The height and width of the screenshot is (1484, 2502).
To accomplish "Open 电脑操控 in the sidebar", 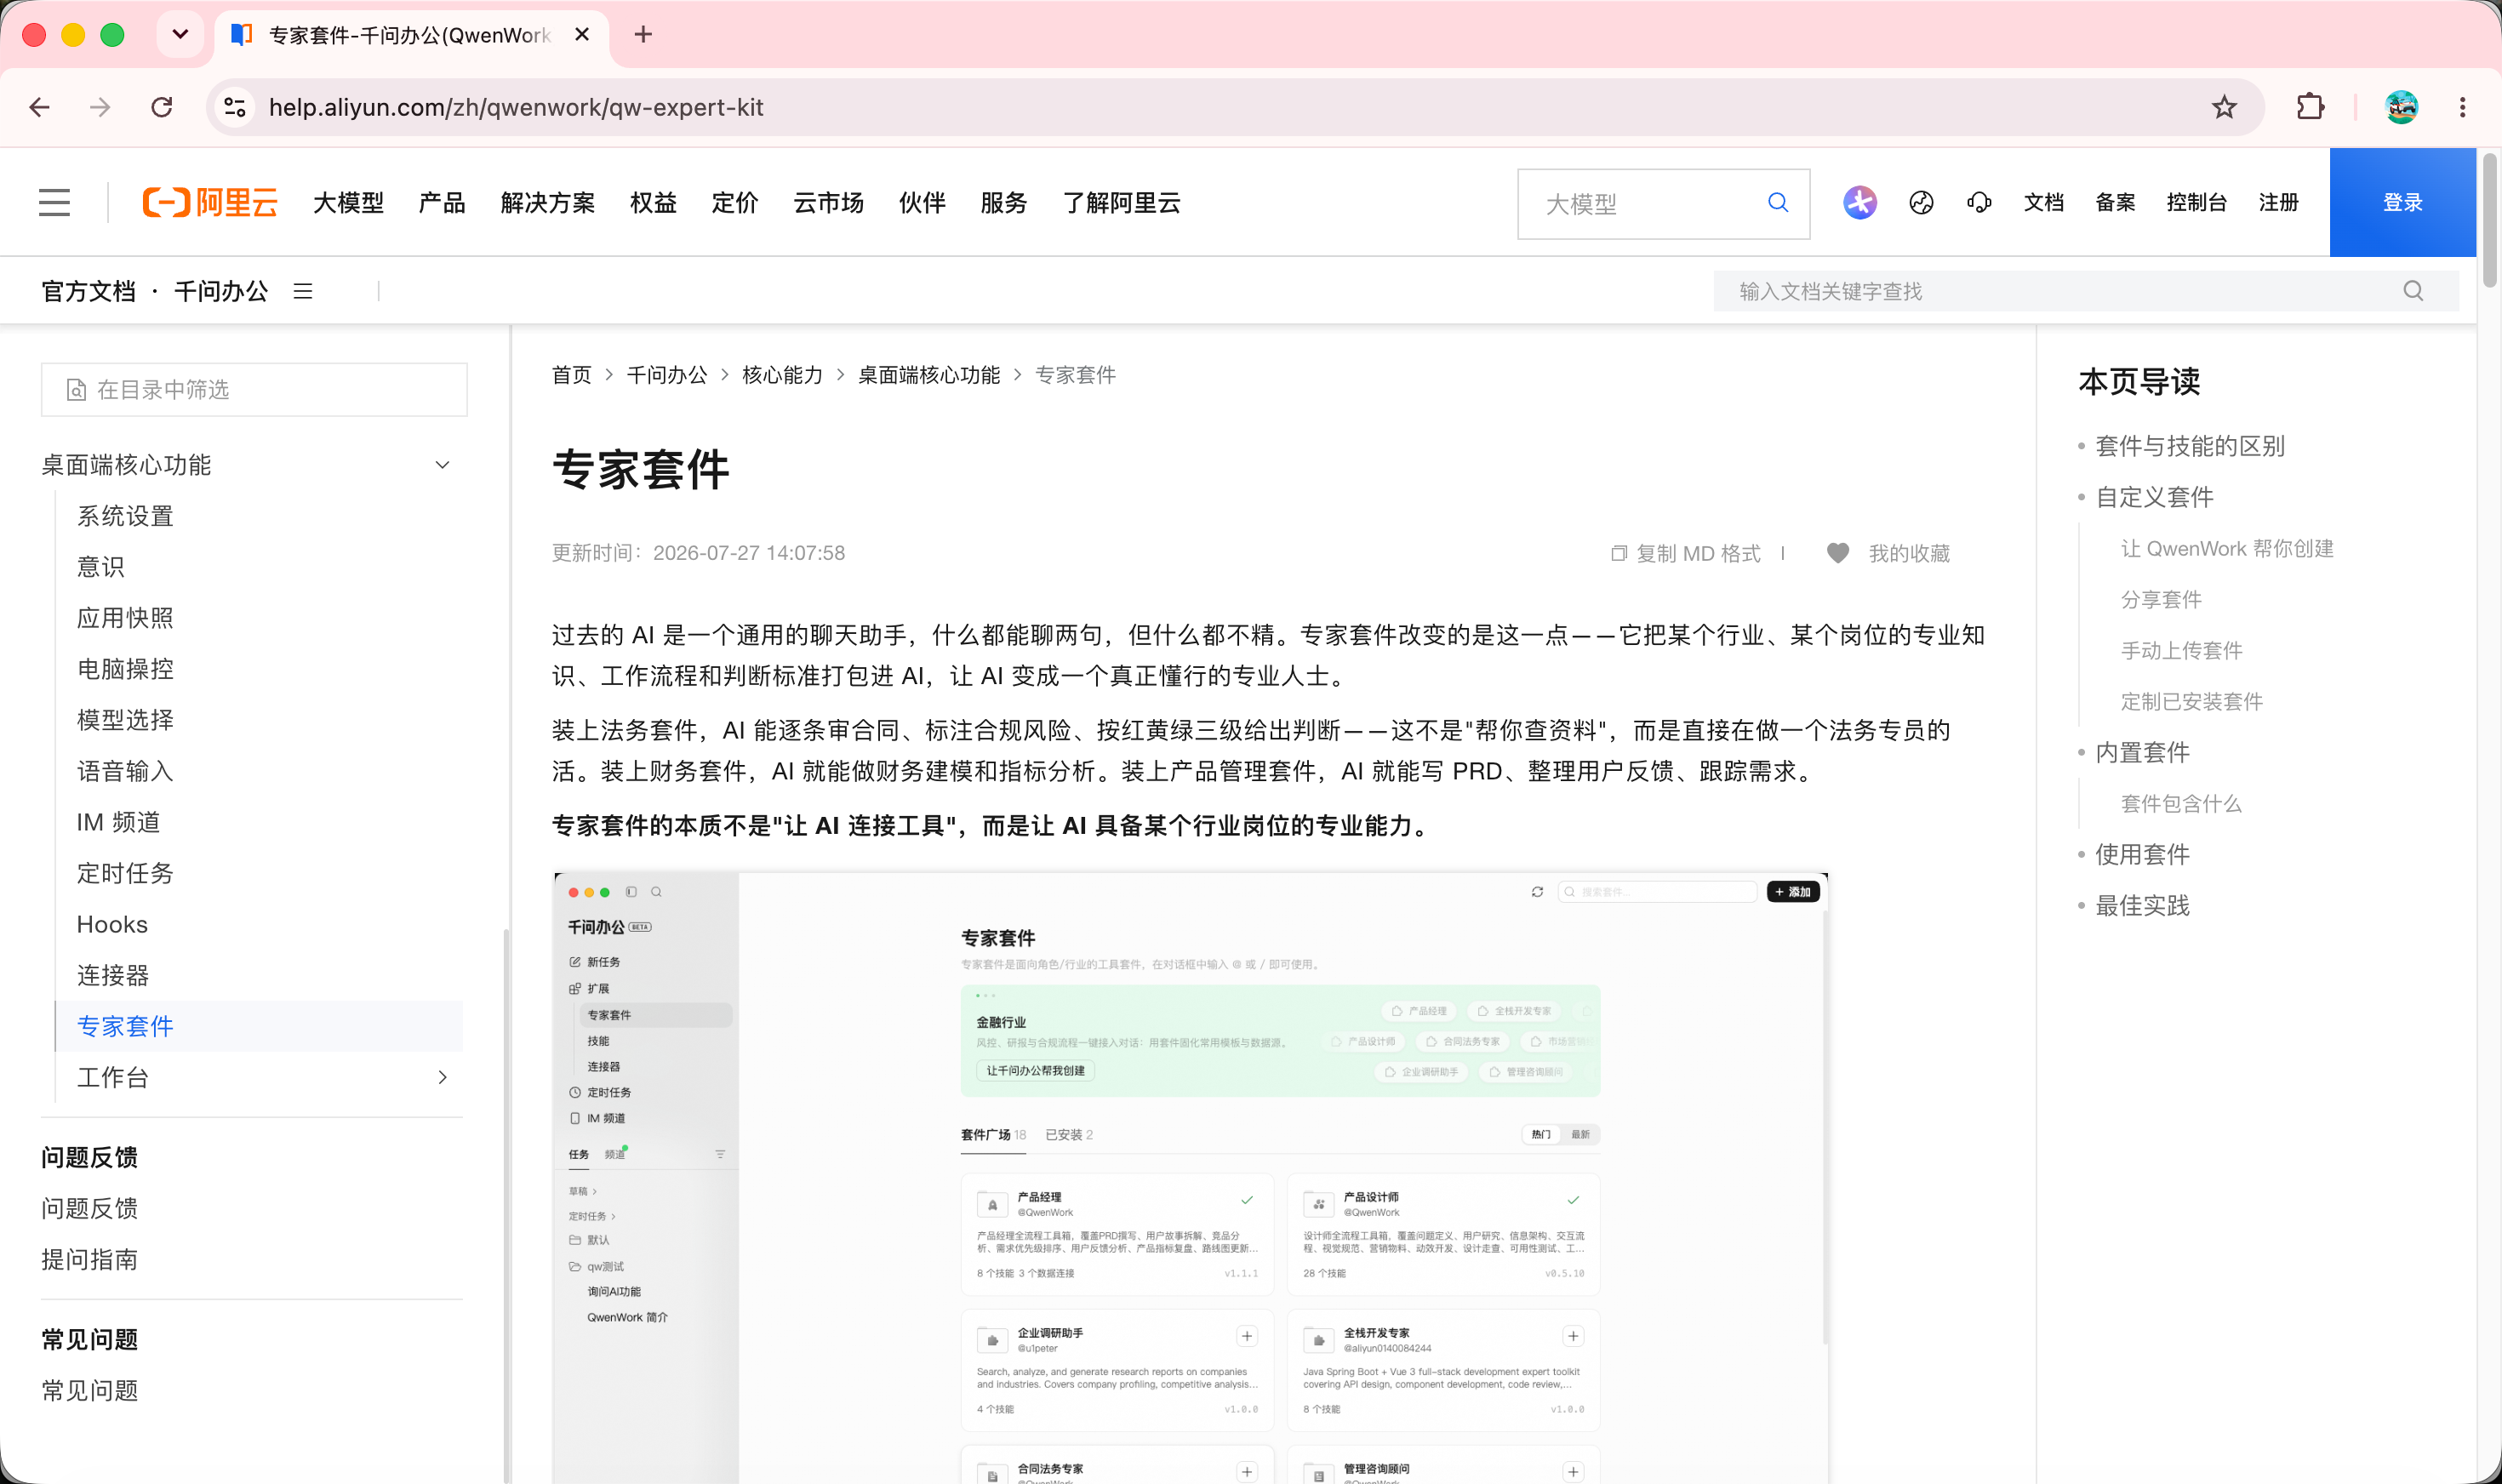I will tap(125, 669).
